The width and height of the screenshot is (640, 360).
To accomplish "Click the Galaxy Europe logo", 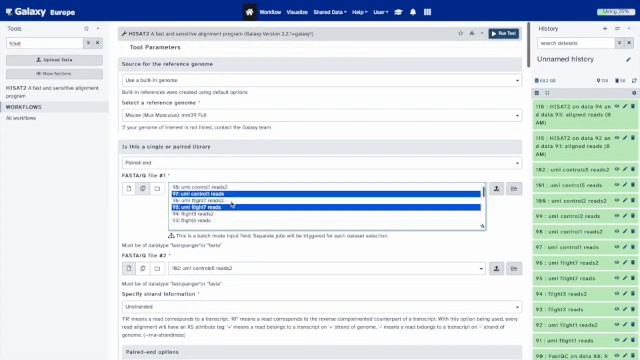I will [40, 12].
